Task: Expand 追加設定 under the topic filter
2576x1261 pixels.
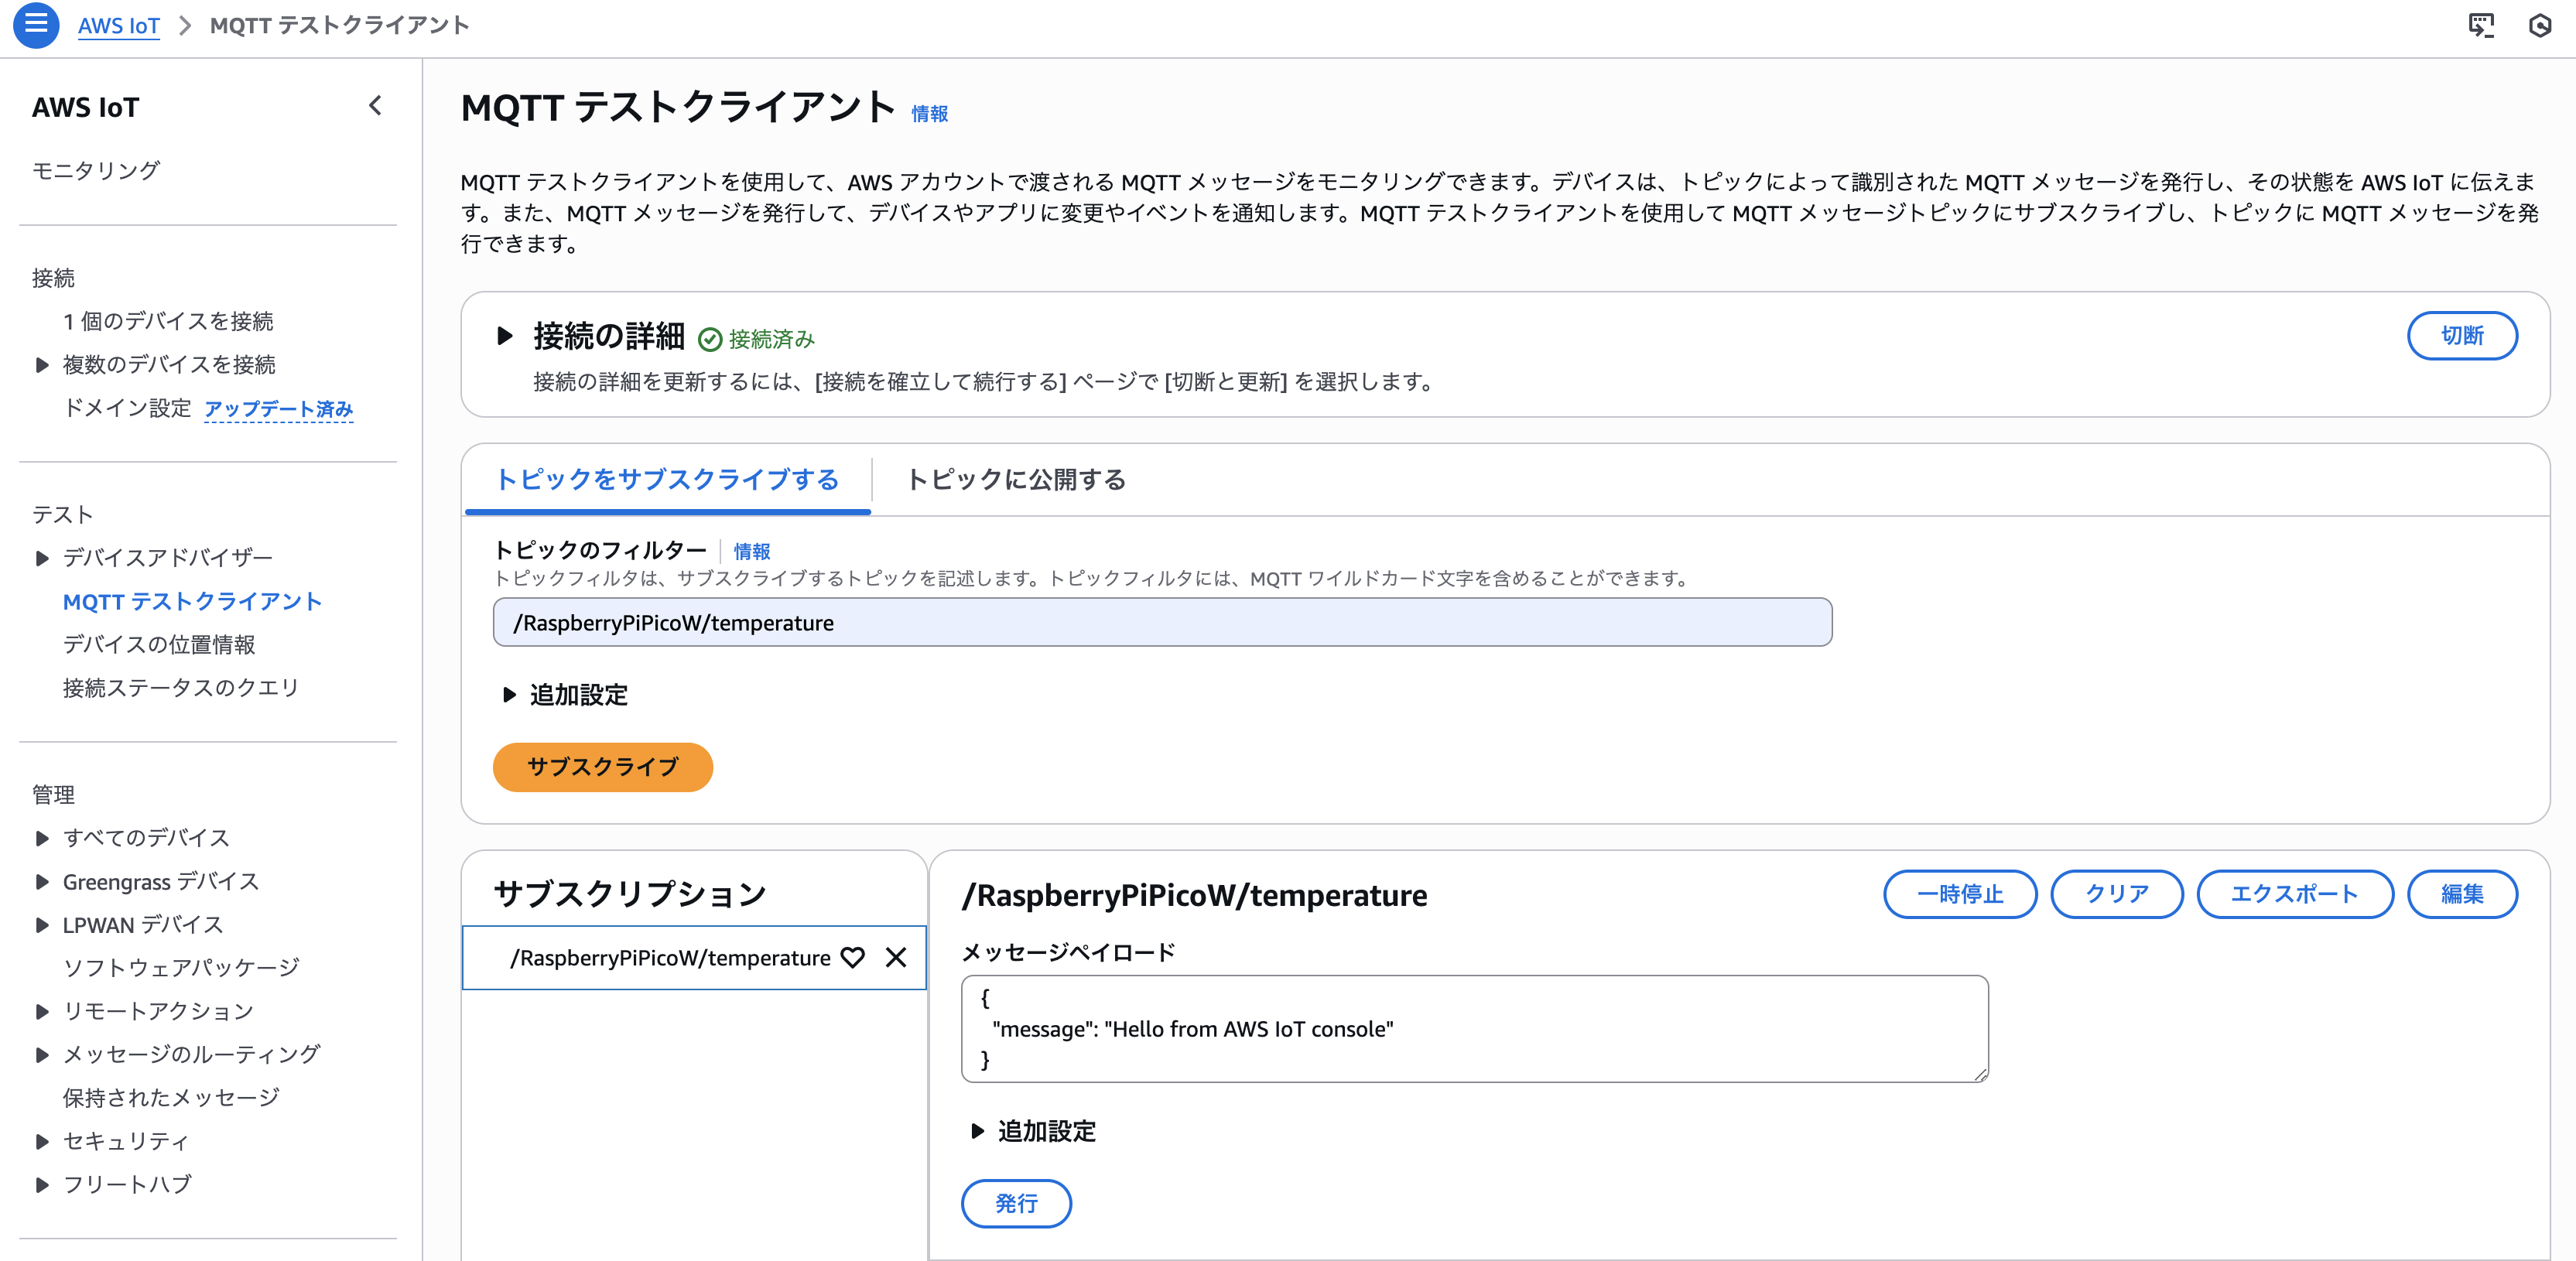Action: click(x=509, y=695)
